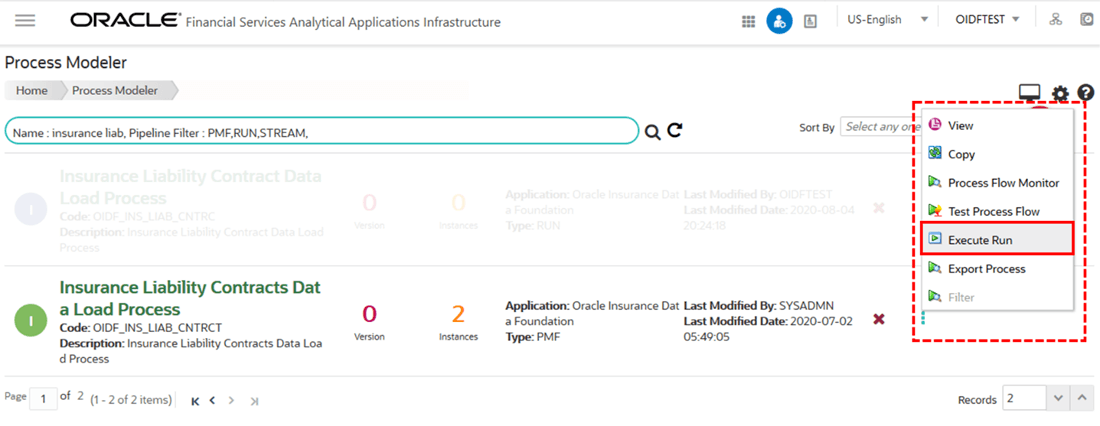Choose Export Process menu entry
Viewport: 1100px width, 426px height.
tap(996, 269)
